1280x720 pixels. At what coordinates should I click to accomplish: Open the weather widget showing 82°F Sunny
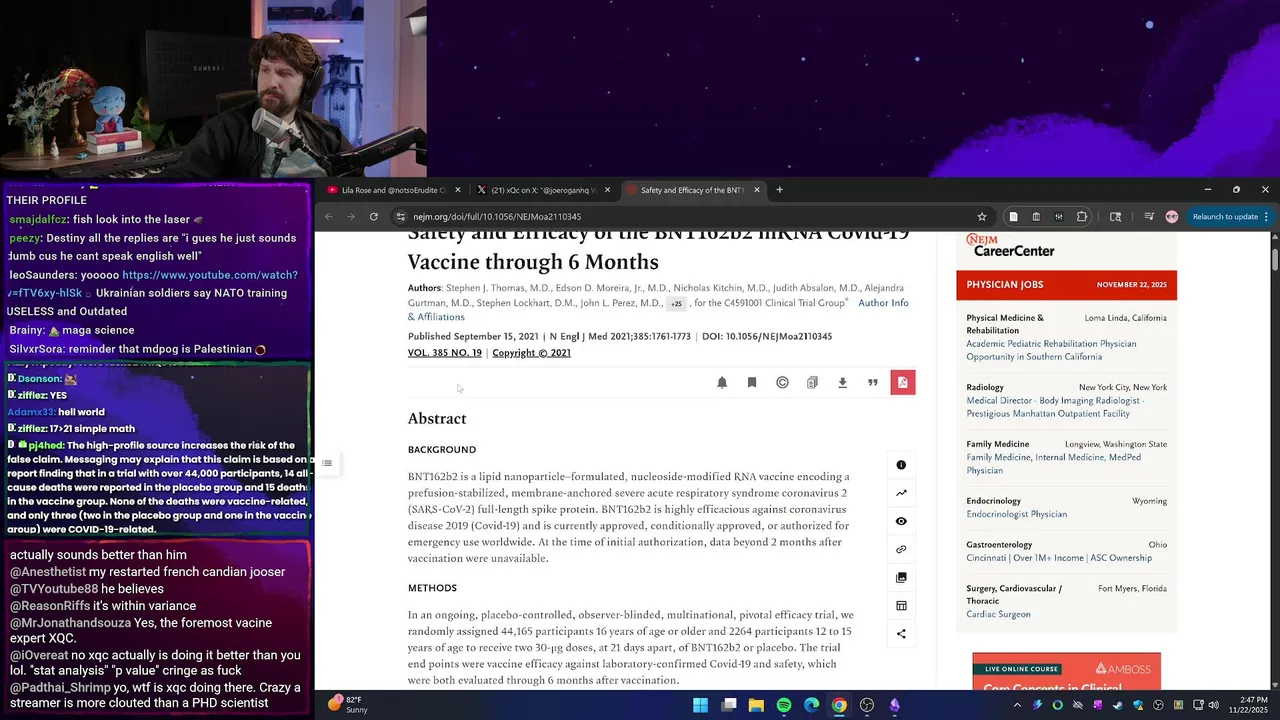click(347, 704)
